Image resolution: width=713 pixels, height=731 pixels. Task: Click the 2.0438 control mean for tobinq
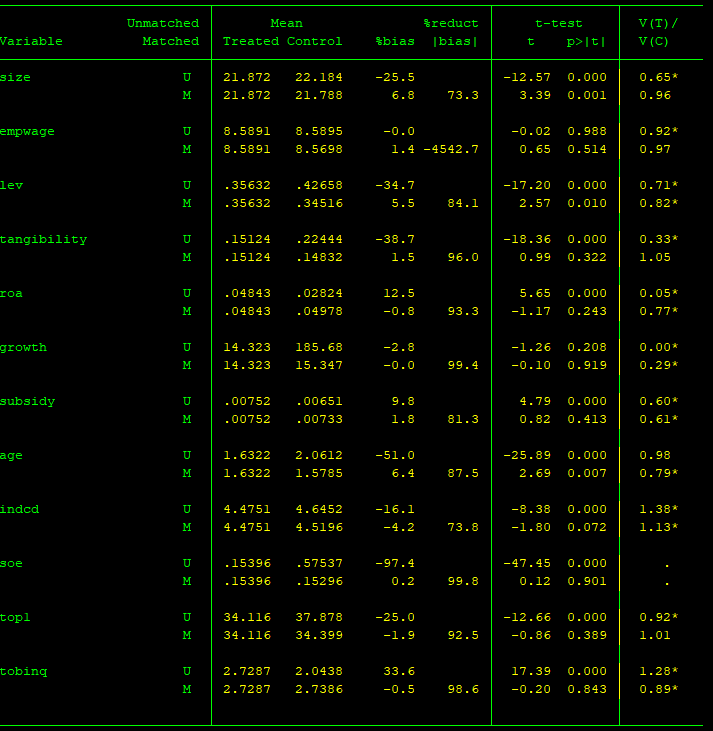(x=319, y=672)
